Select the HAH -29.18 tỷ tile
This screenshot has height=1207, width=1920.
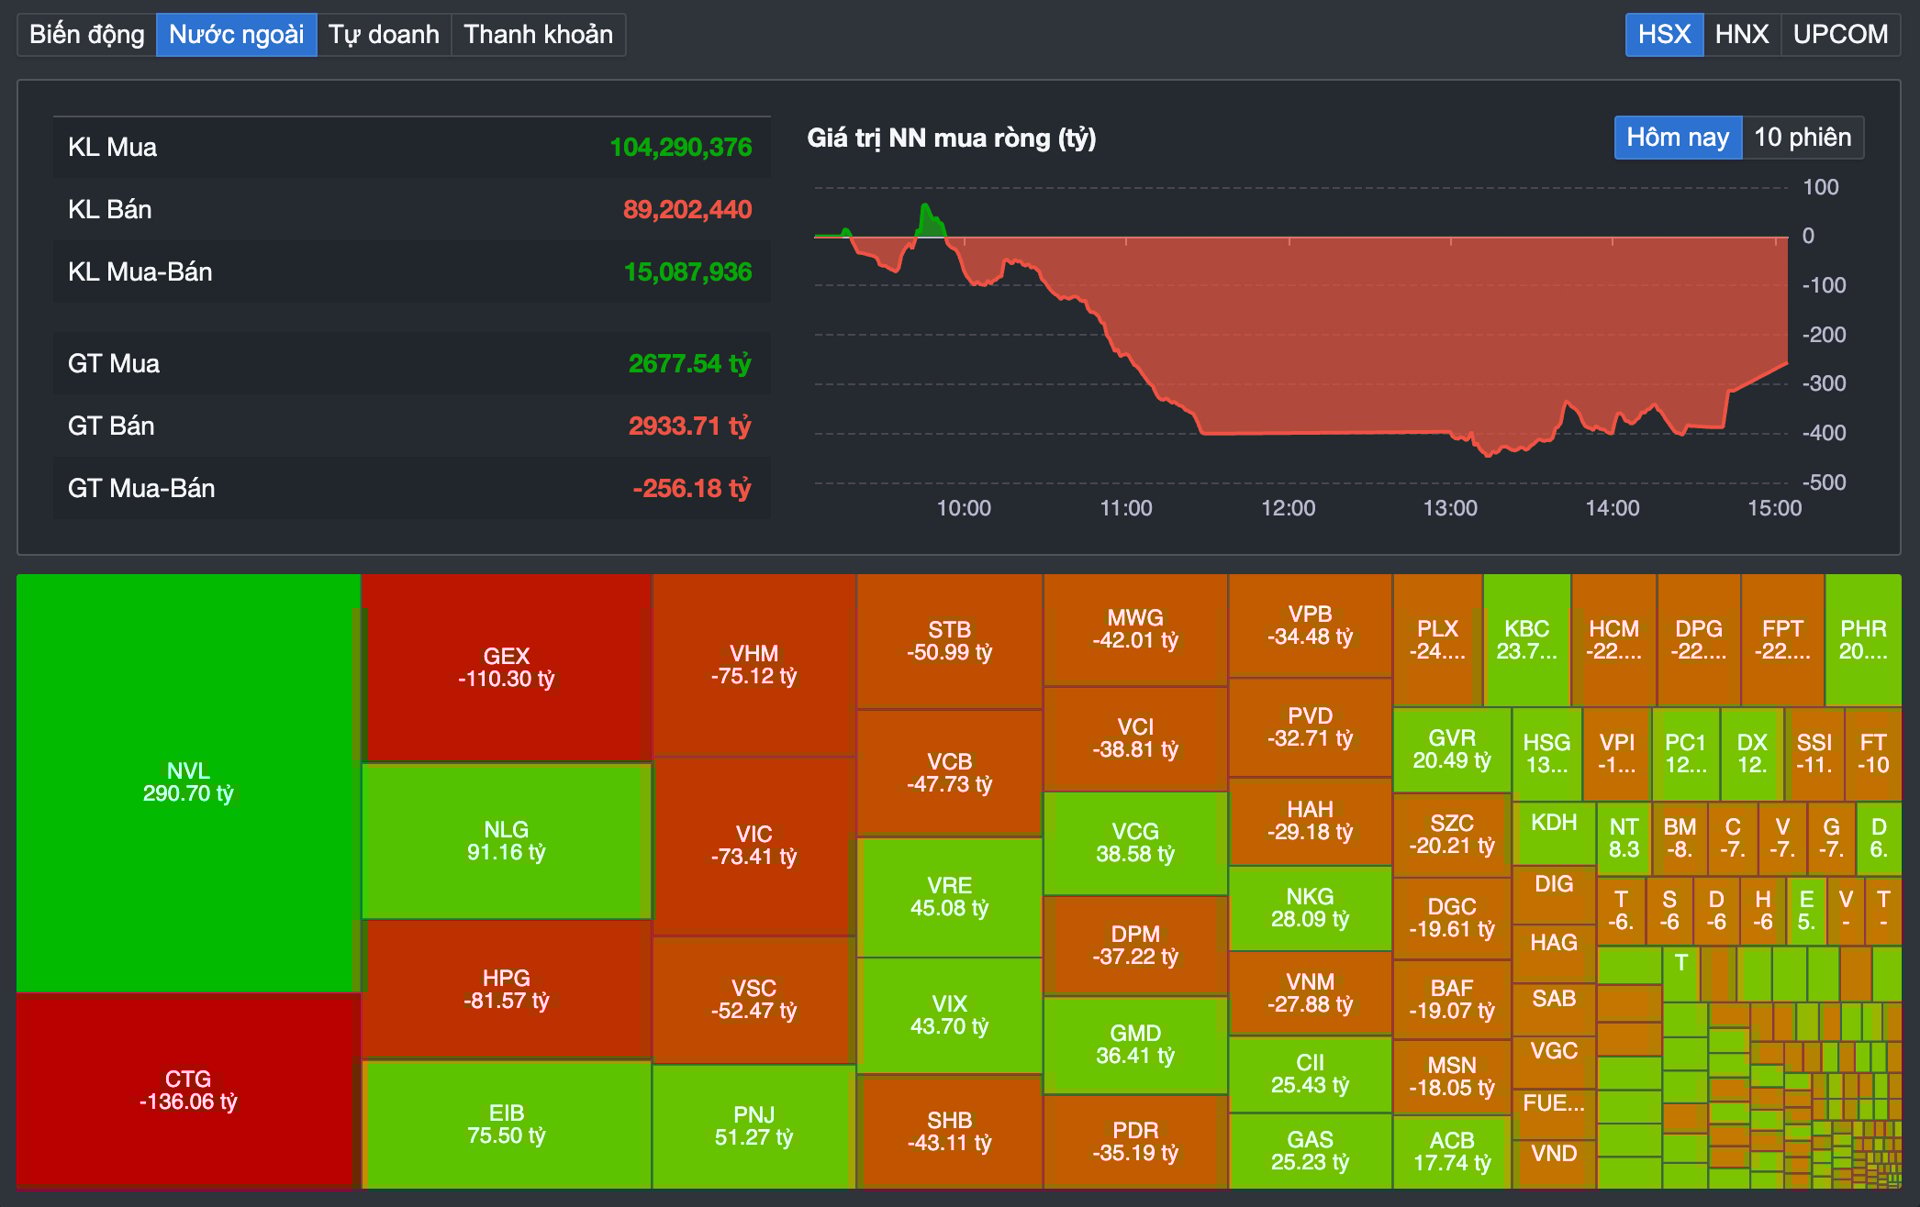(x=1310, y=821)
